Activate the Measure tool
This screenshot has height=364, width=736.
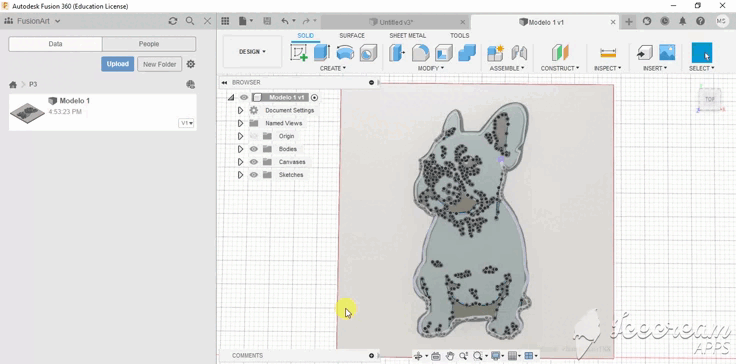pyautogui.click(x=608, y=53)
